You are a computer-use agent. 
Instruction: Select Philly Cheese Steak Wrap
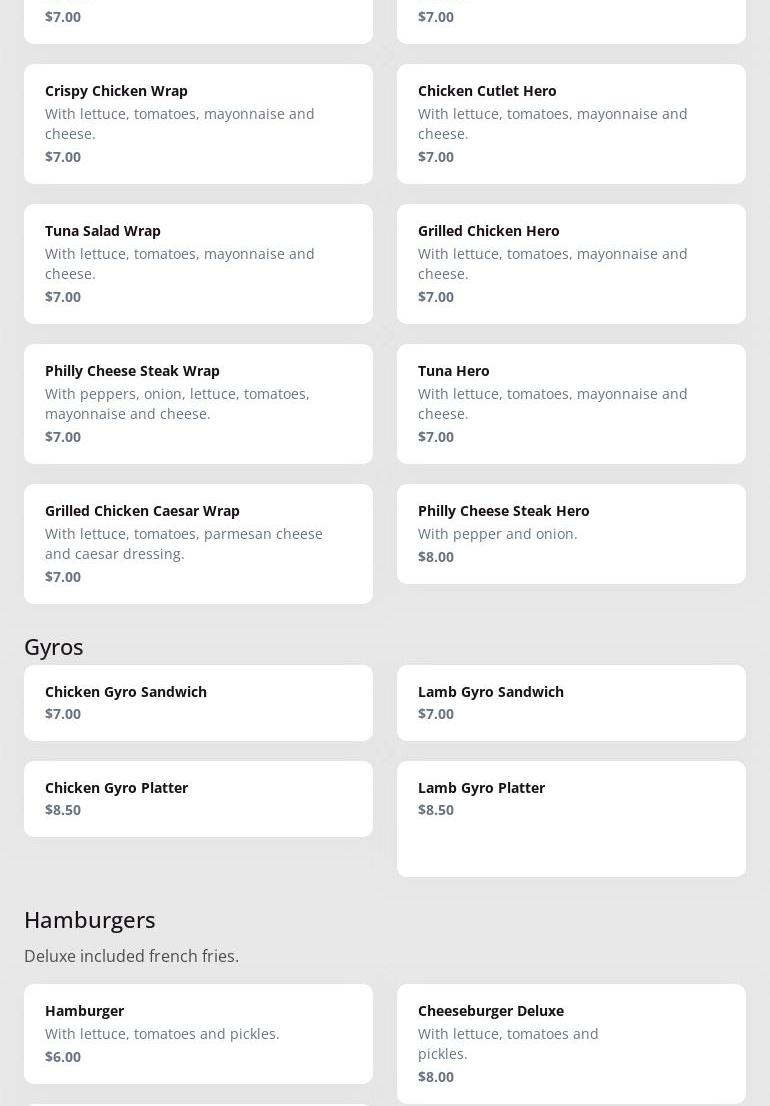[198, 404]
